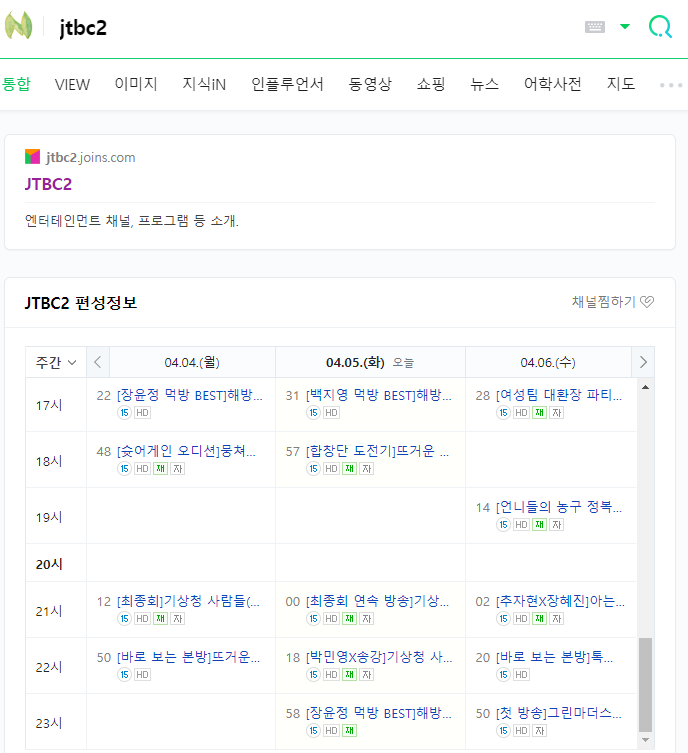Switch to the 동영상 tab
The height and width of the screenshot is (753, 688).
click(x=370, y=84)
